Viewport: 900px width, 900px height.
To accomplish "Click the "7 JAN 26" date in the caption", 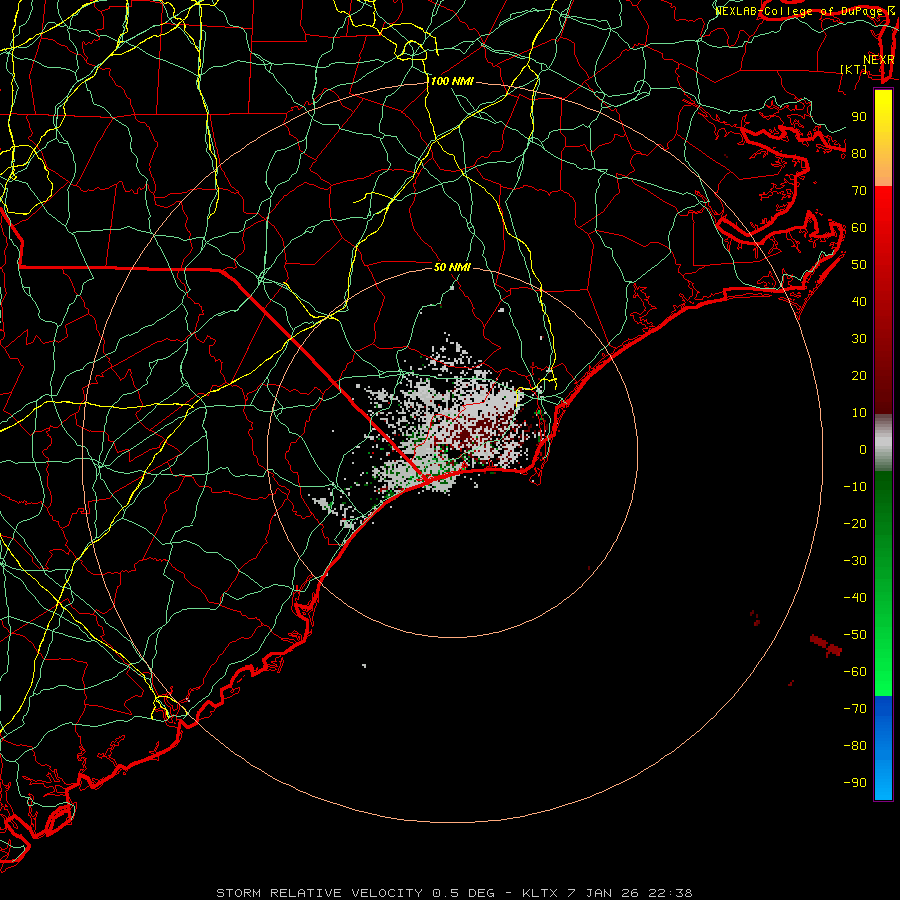I will click(x=603, y=893).
